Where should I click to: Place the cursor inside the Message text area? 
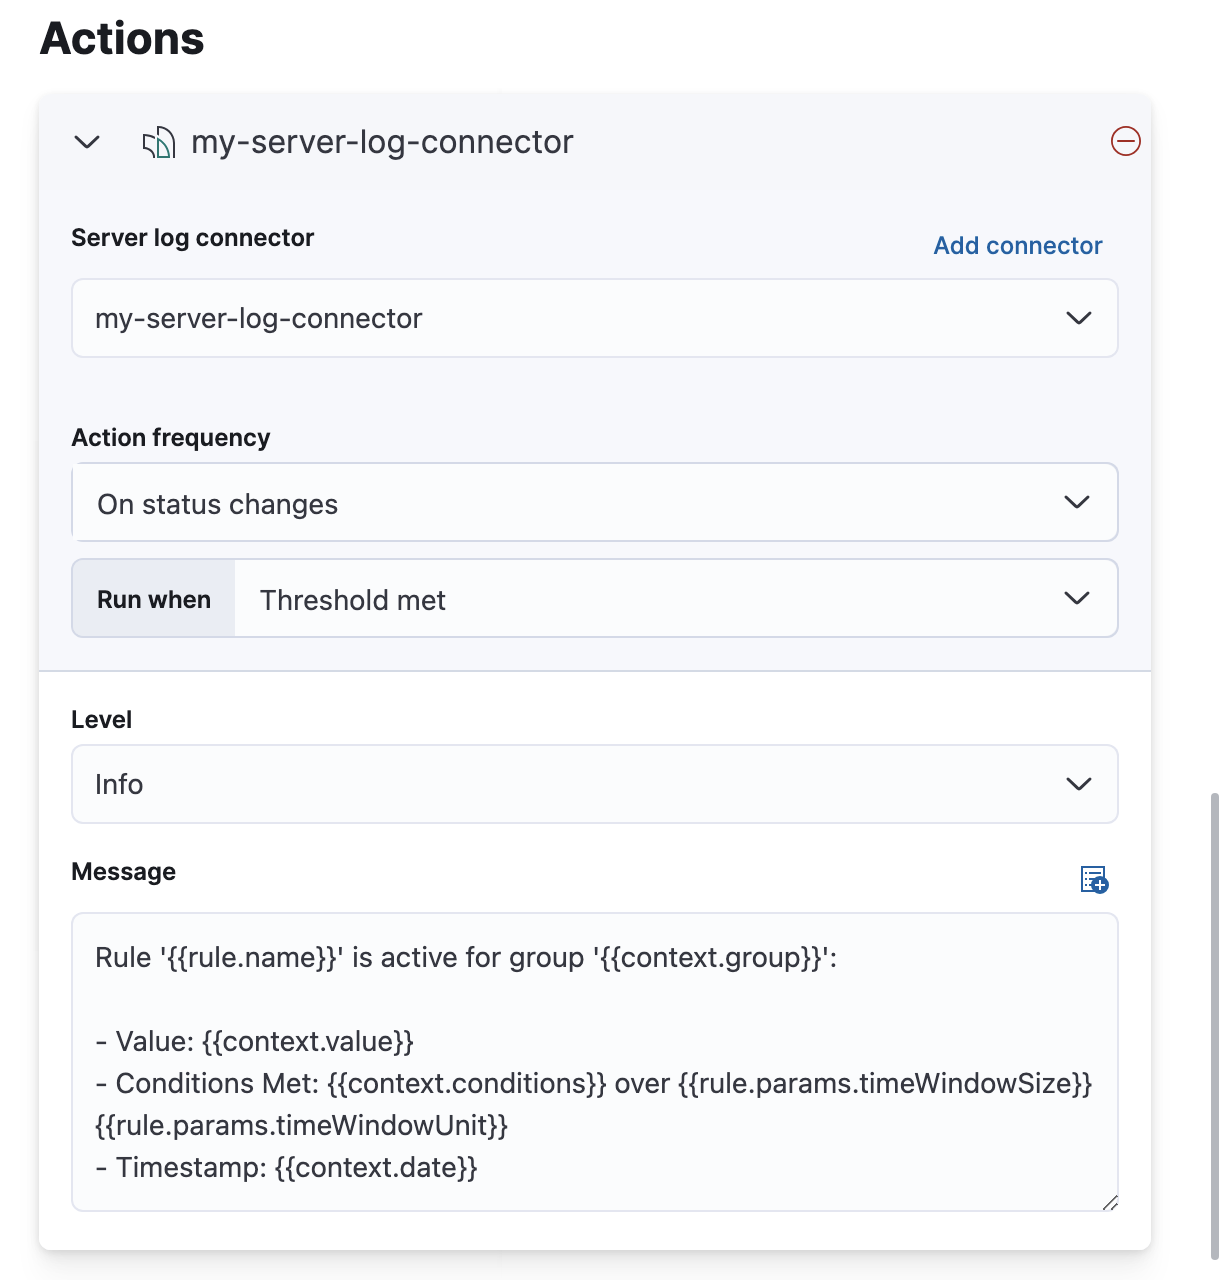[594, 1060]
